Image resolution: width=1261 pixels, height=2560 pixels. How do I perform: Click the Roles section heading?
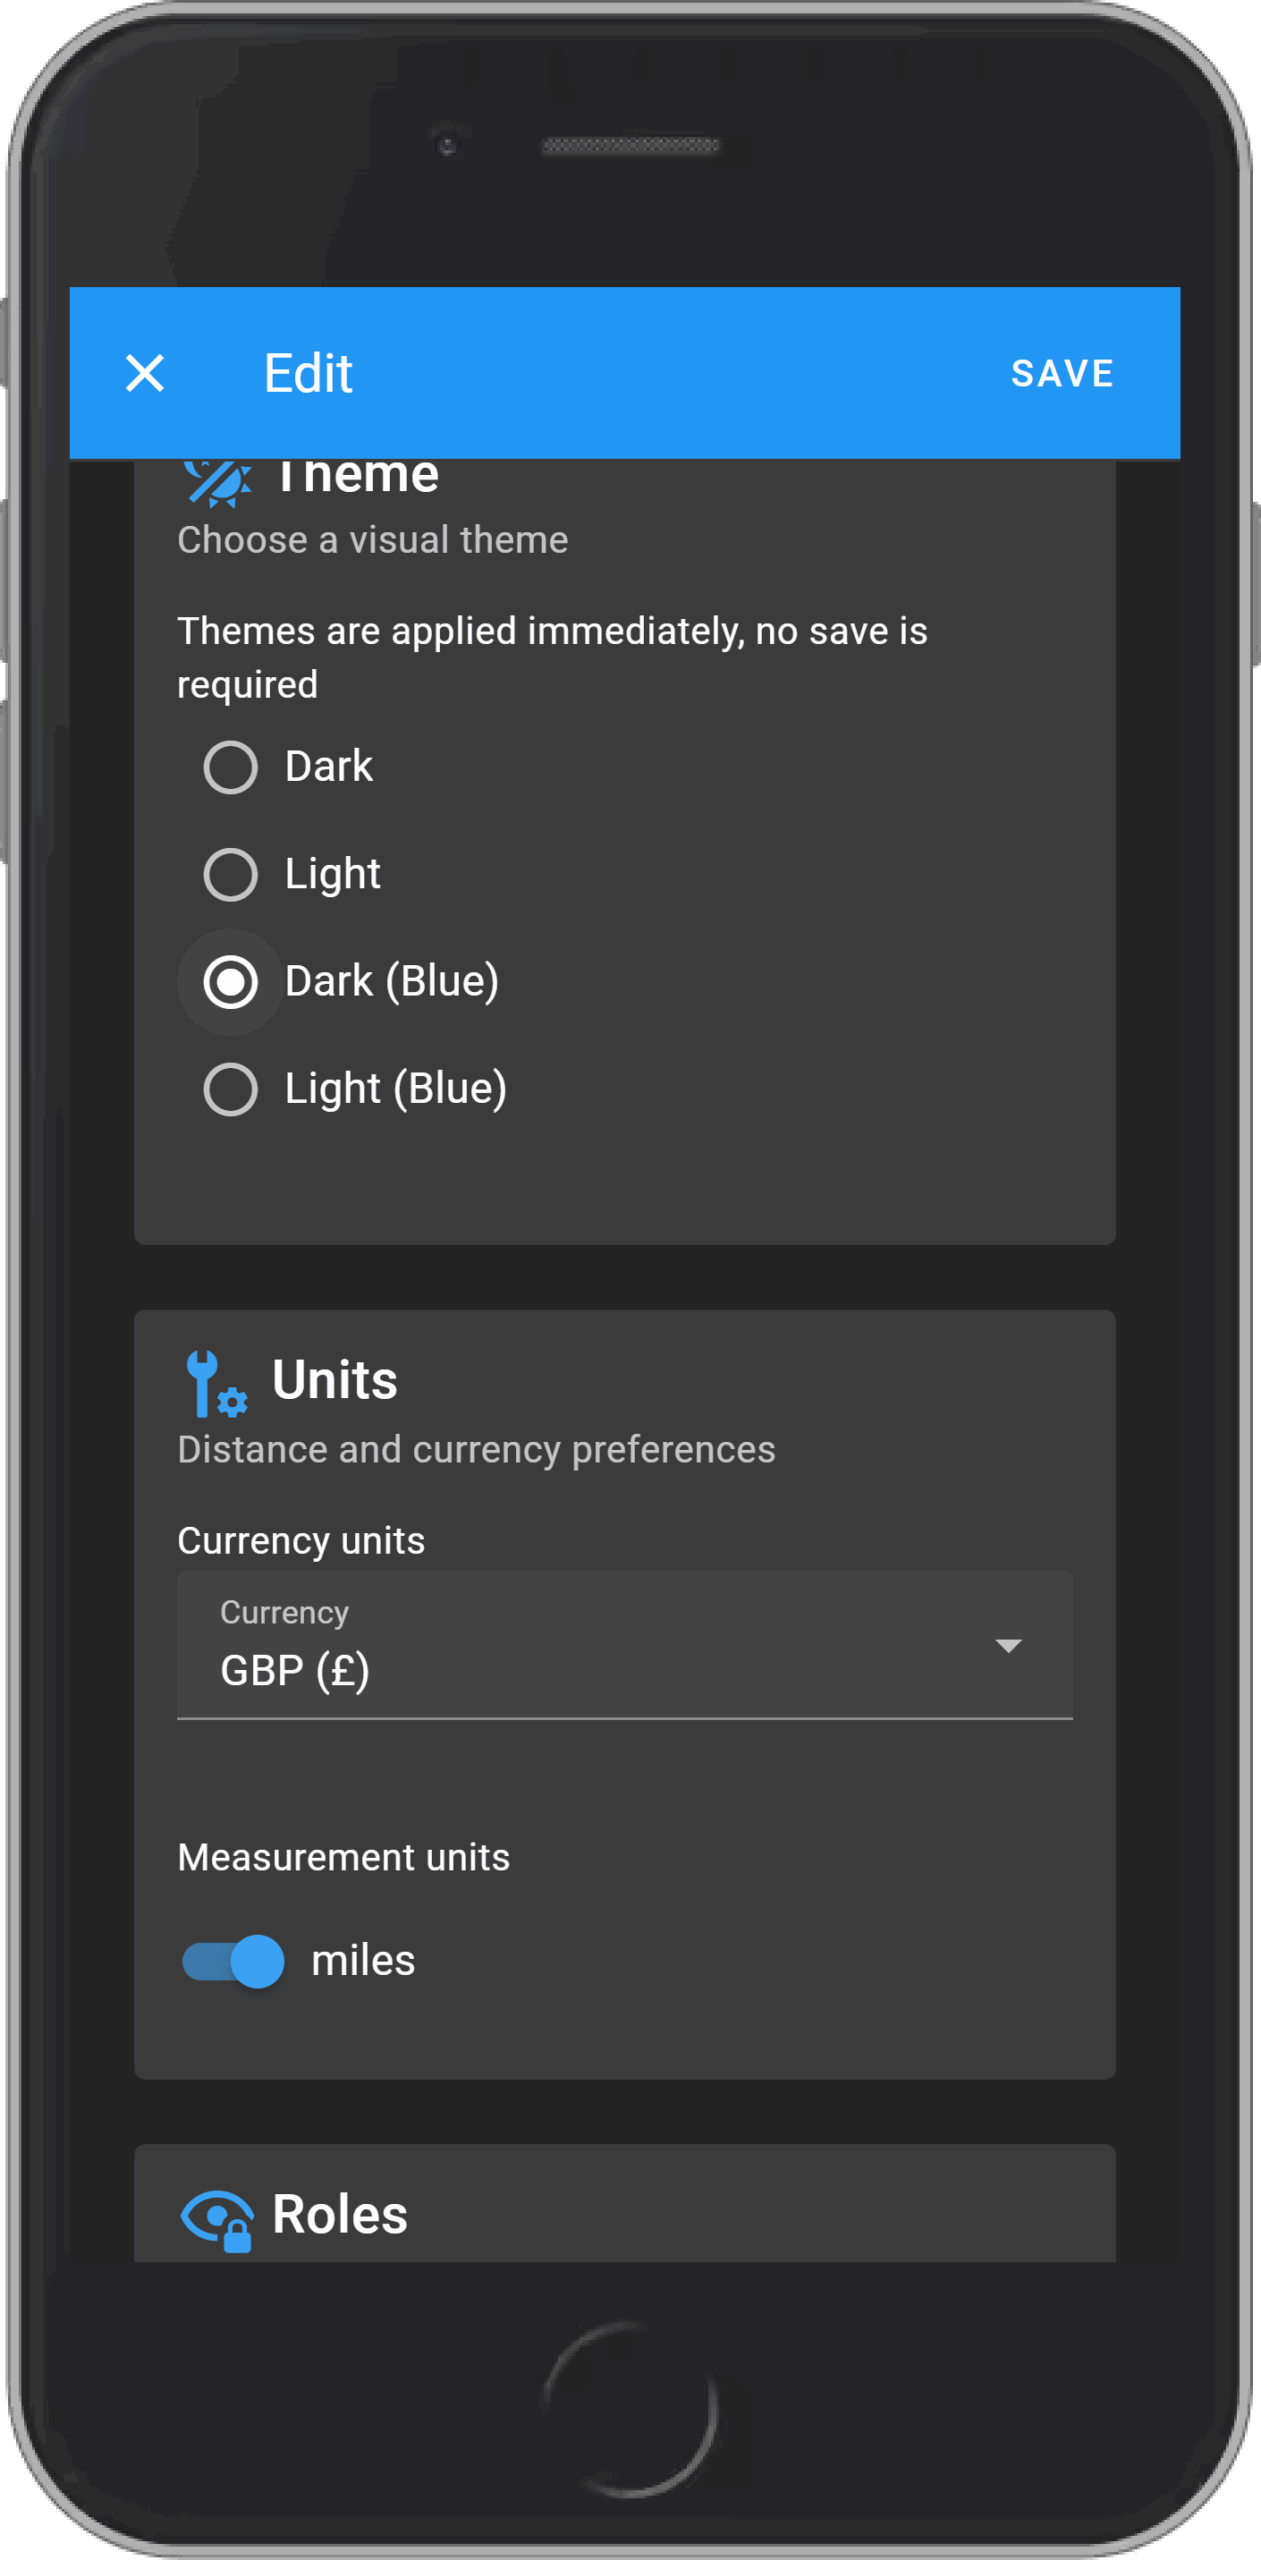pyautogui.click(x=340, y=2215)
